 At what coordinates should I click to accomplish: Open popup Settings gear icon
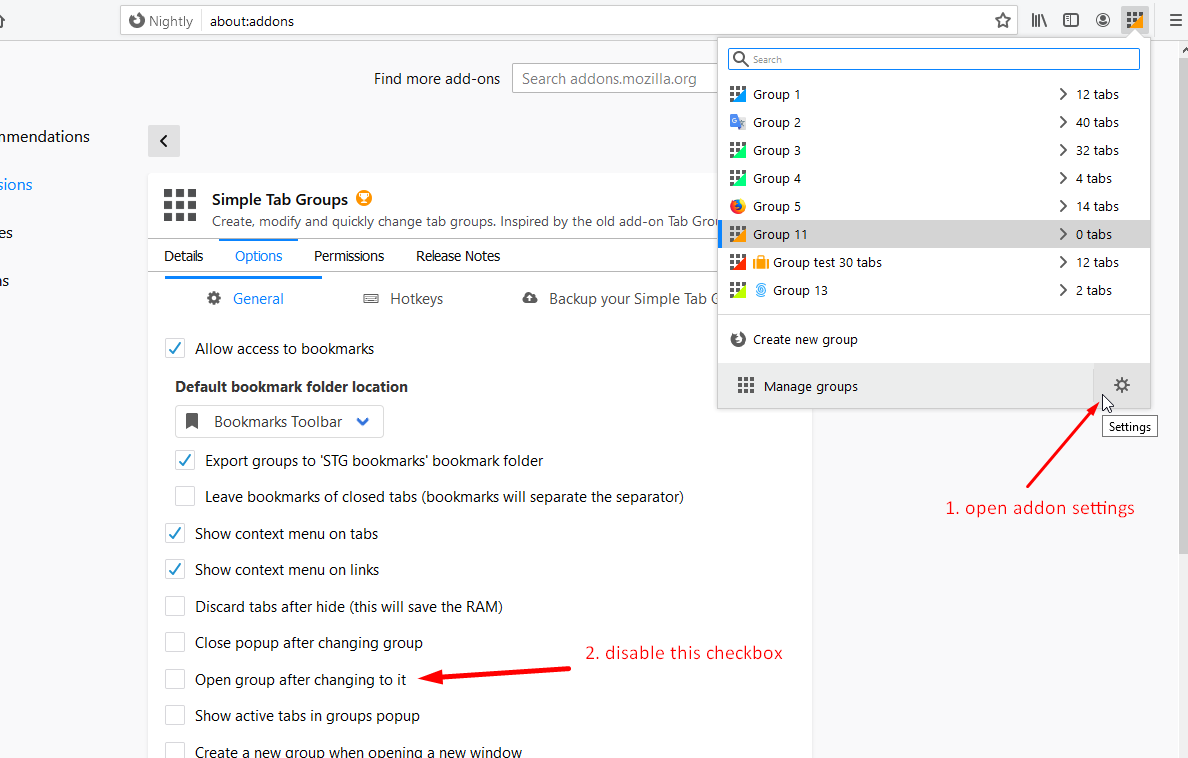tap(1121, 385)
